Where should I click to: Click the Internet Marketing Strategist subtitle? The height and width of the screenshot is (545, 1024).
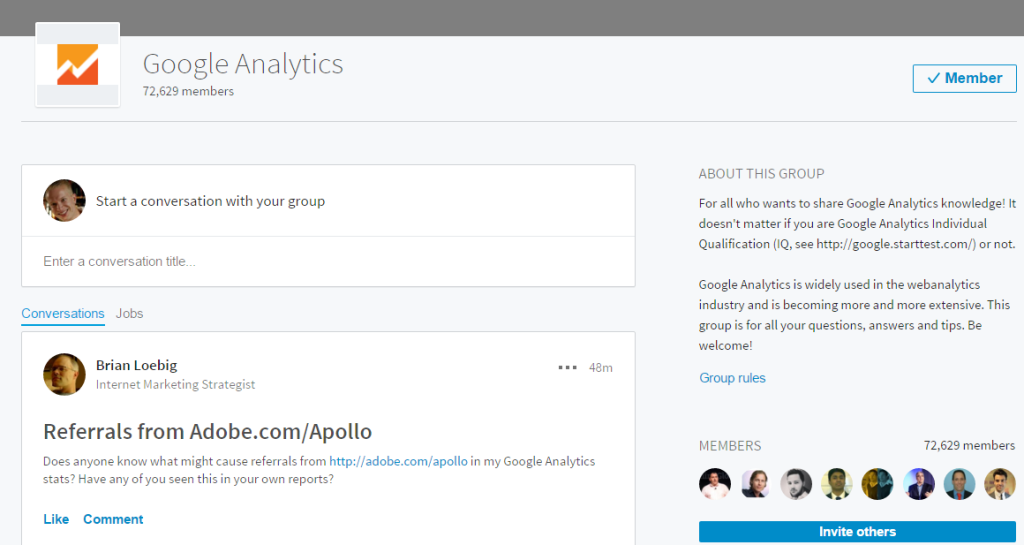pyautogui.click(x=176, y=384)
